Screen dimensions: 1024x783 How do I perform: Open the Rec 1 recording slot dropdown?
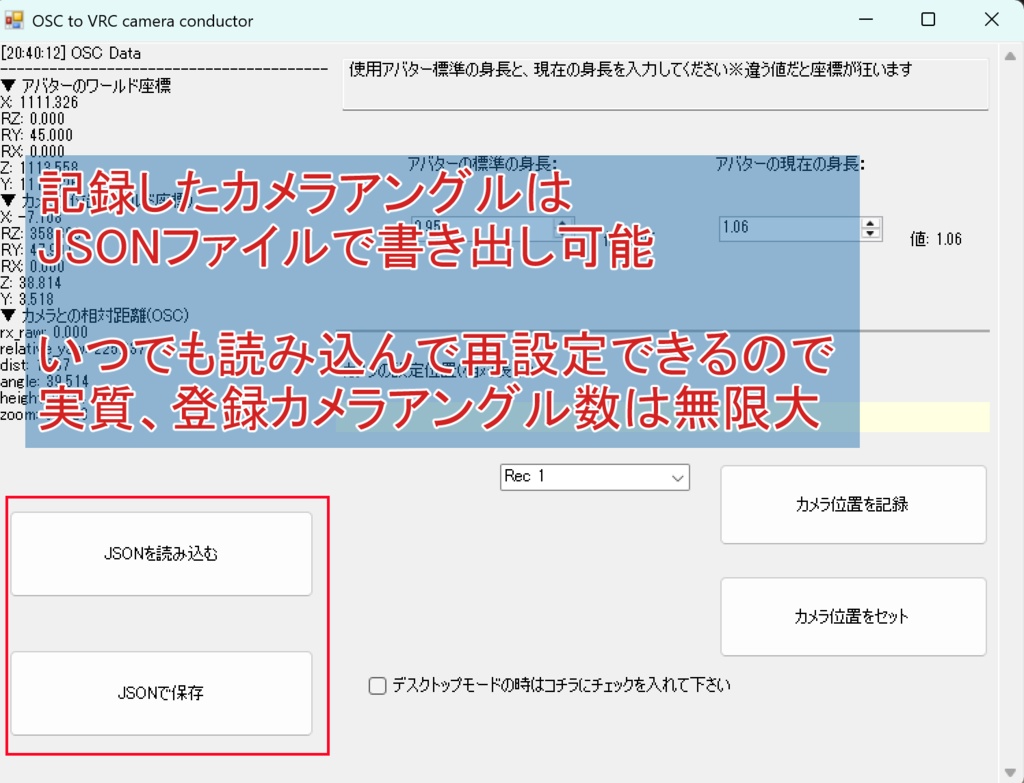click(594, 477)
